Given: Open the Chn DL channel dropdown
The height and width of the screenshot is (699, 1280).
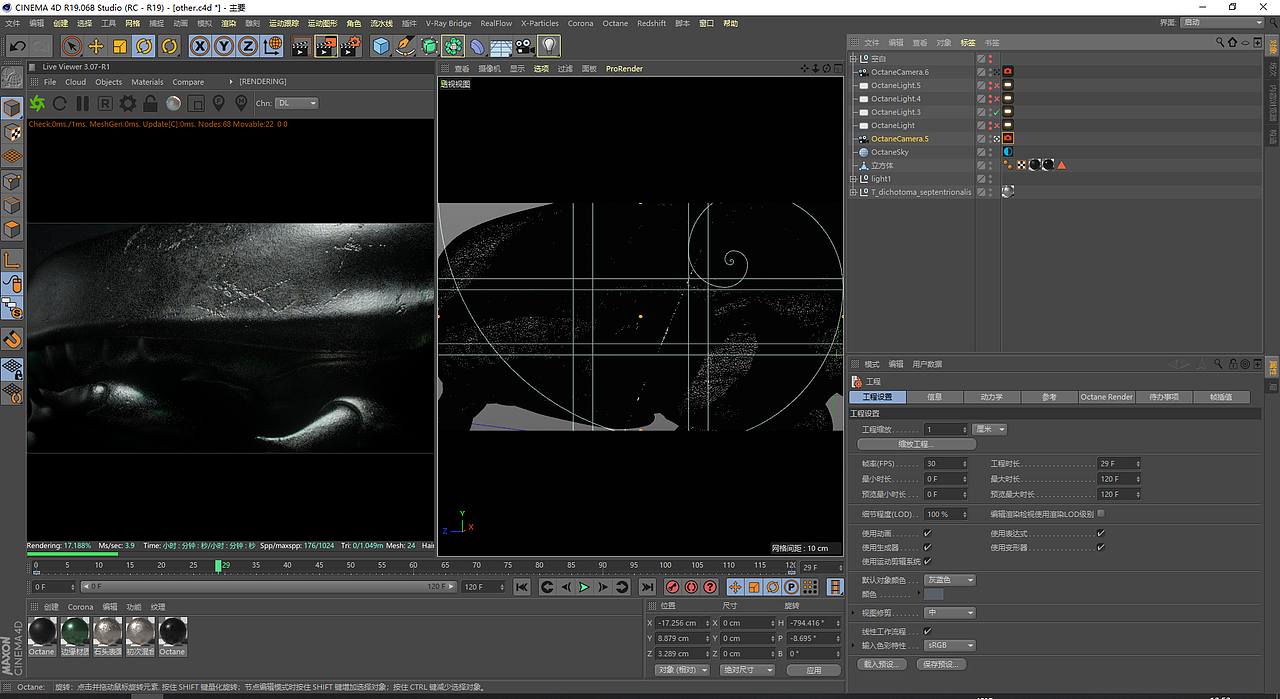Looking at the screenshot, I should pyautogui.click(x=297, y=103).
